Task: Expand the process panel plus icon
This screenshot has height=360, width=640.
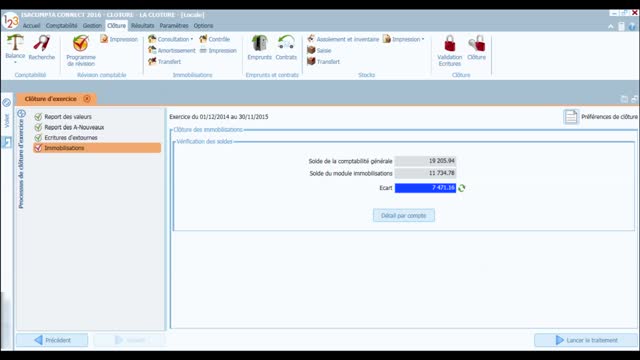Action: tap(22, 113)
